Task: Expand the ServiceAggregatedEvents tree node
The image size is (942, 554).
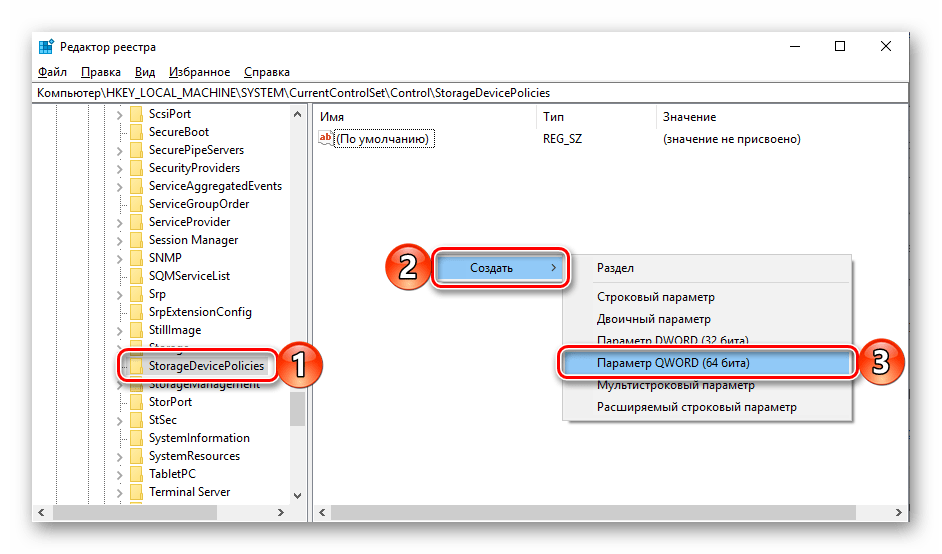Action: (x=119, y=187)
